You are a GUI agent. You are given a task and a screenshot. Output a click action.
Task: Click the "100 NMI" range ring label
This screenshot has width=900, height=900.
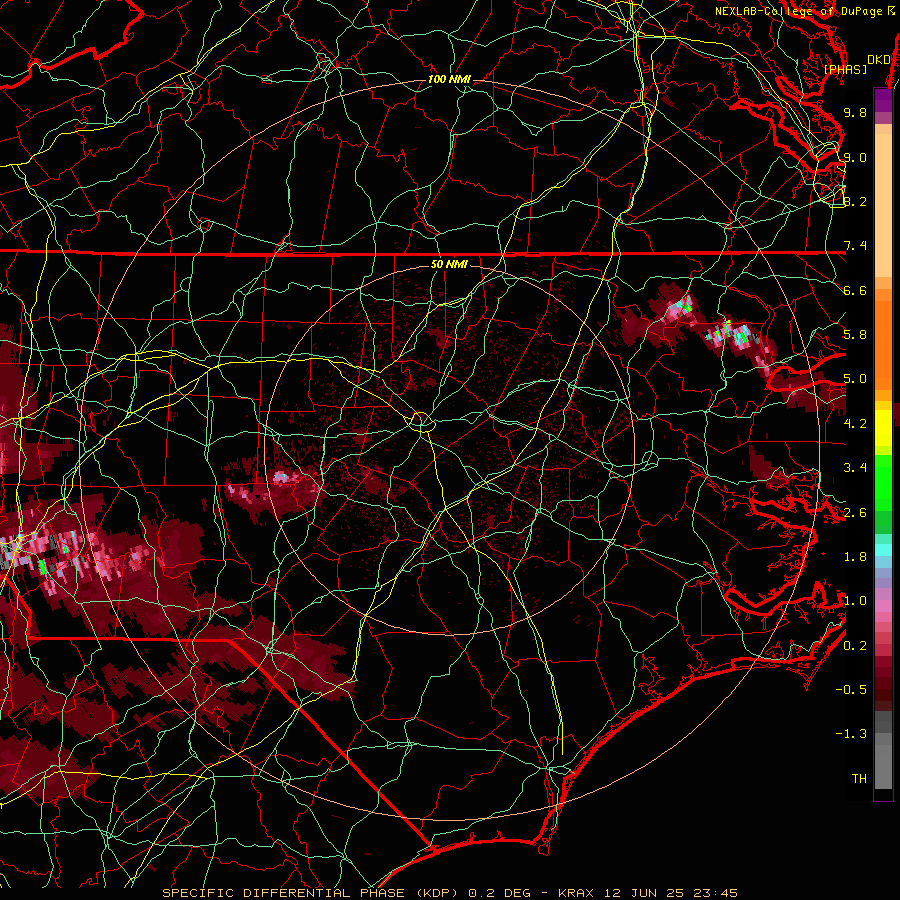point(449,79)
